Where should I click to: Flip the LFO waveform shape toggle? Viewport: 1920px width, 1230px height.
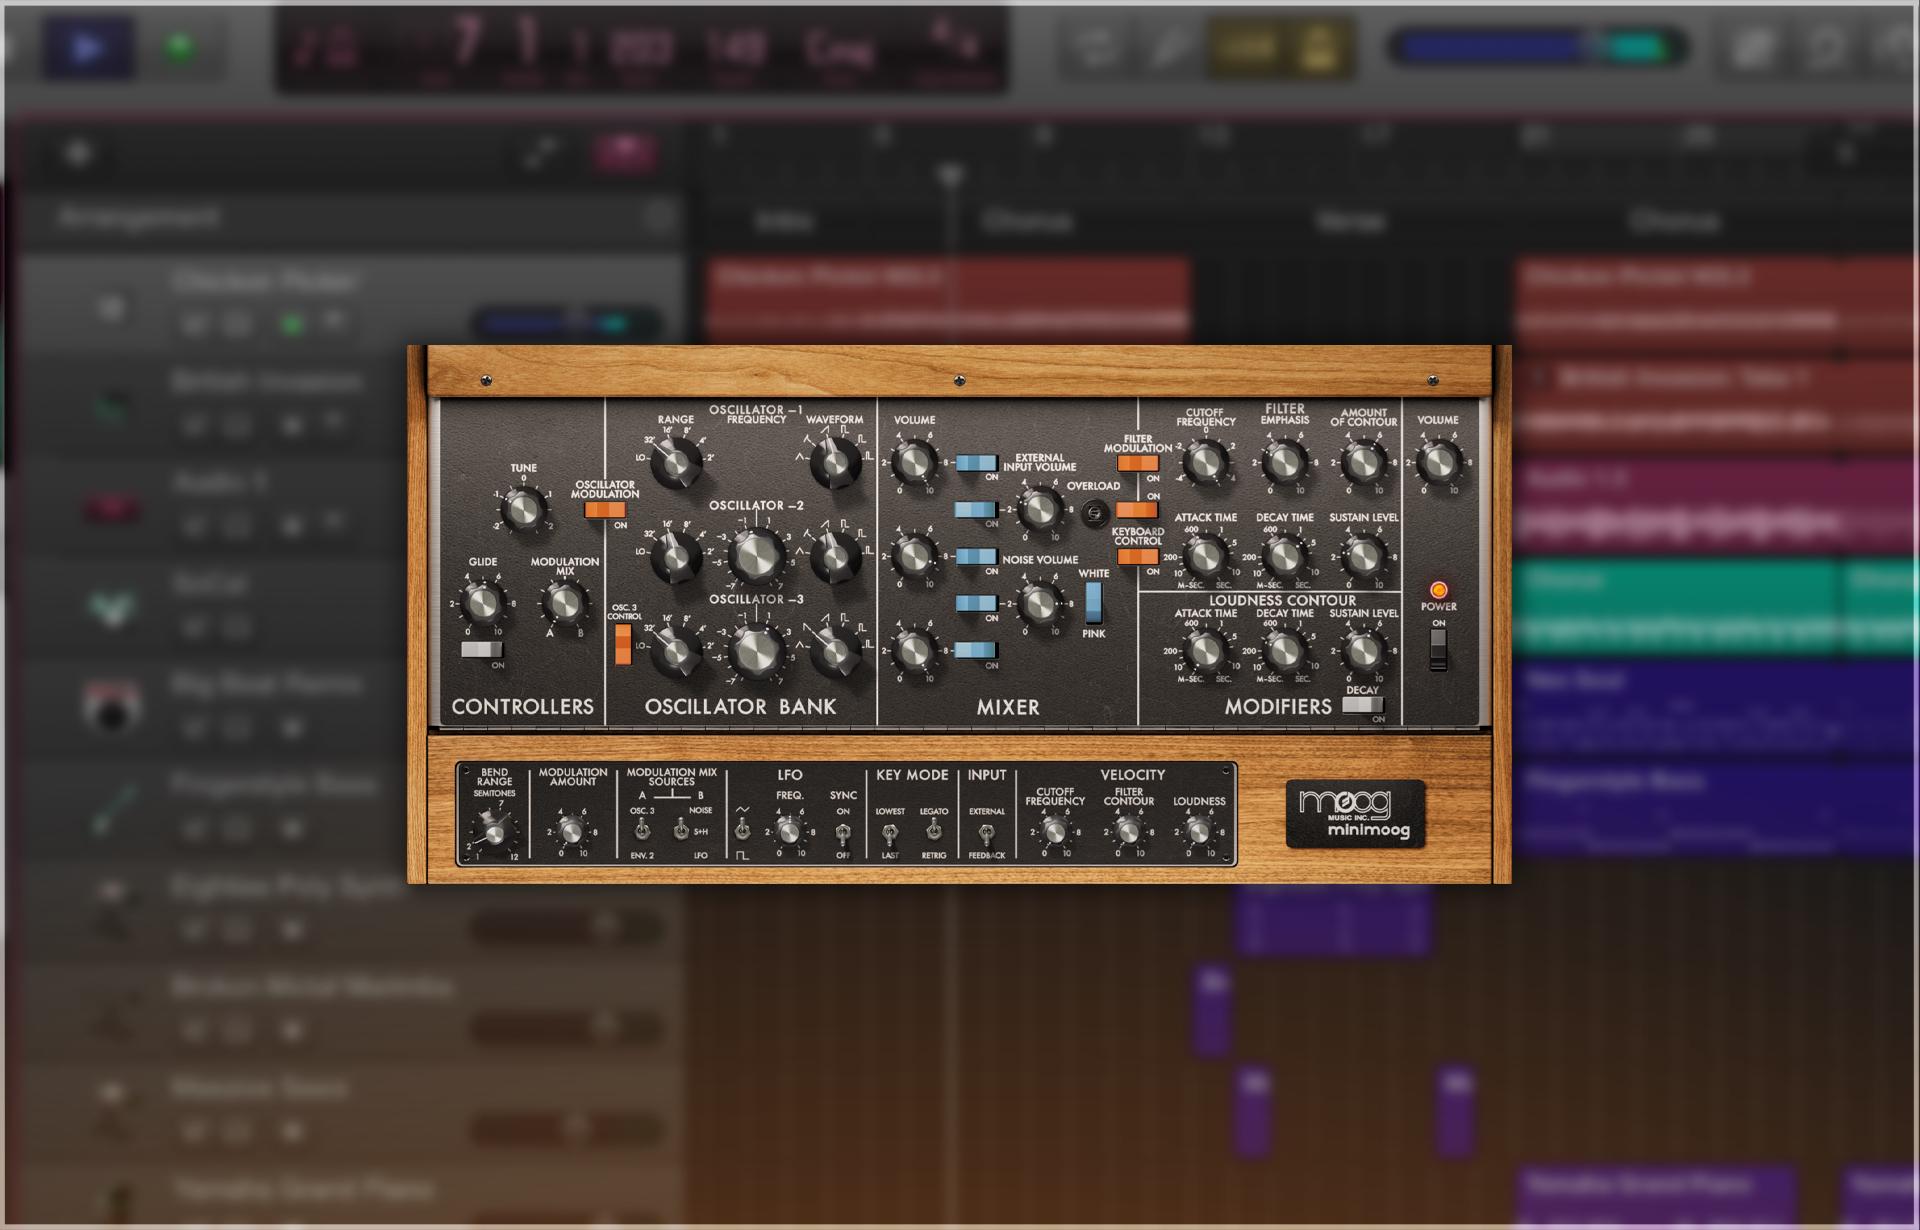click(742, 829)
